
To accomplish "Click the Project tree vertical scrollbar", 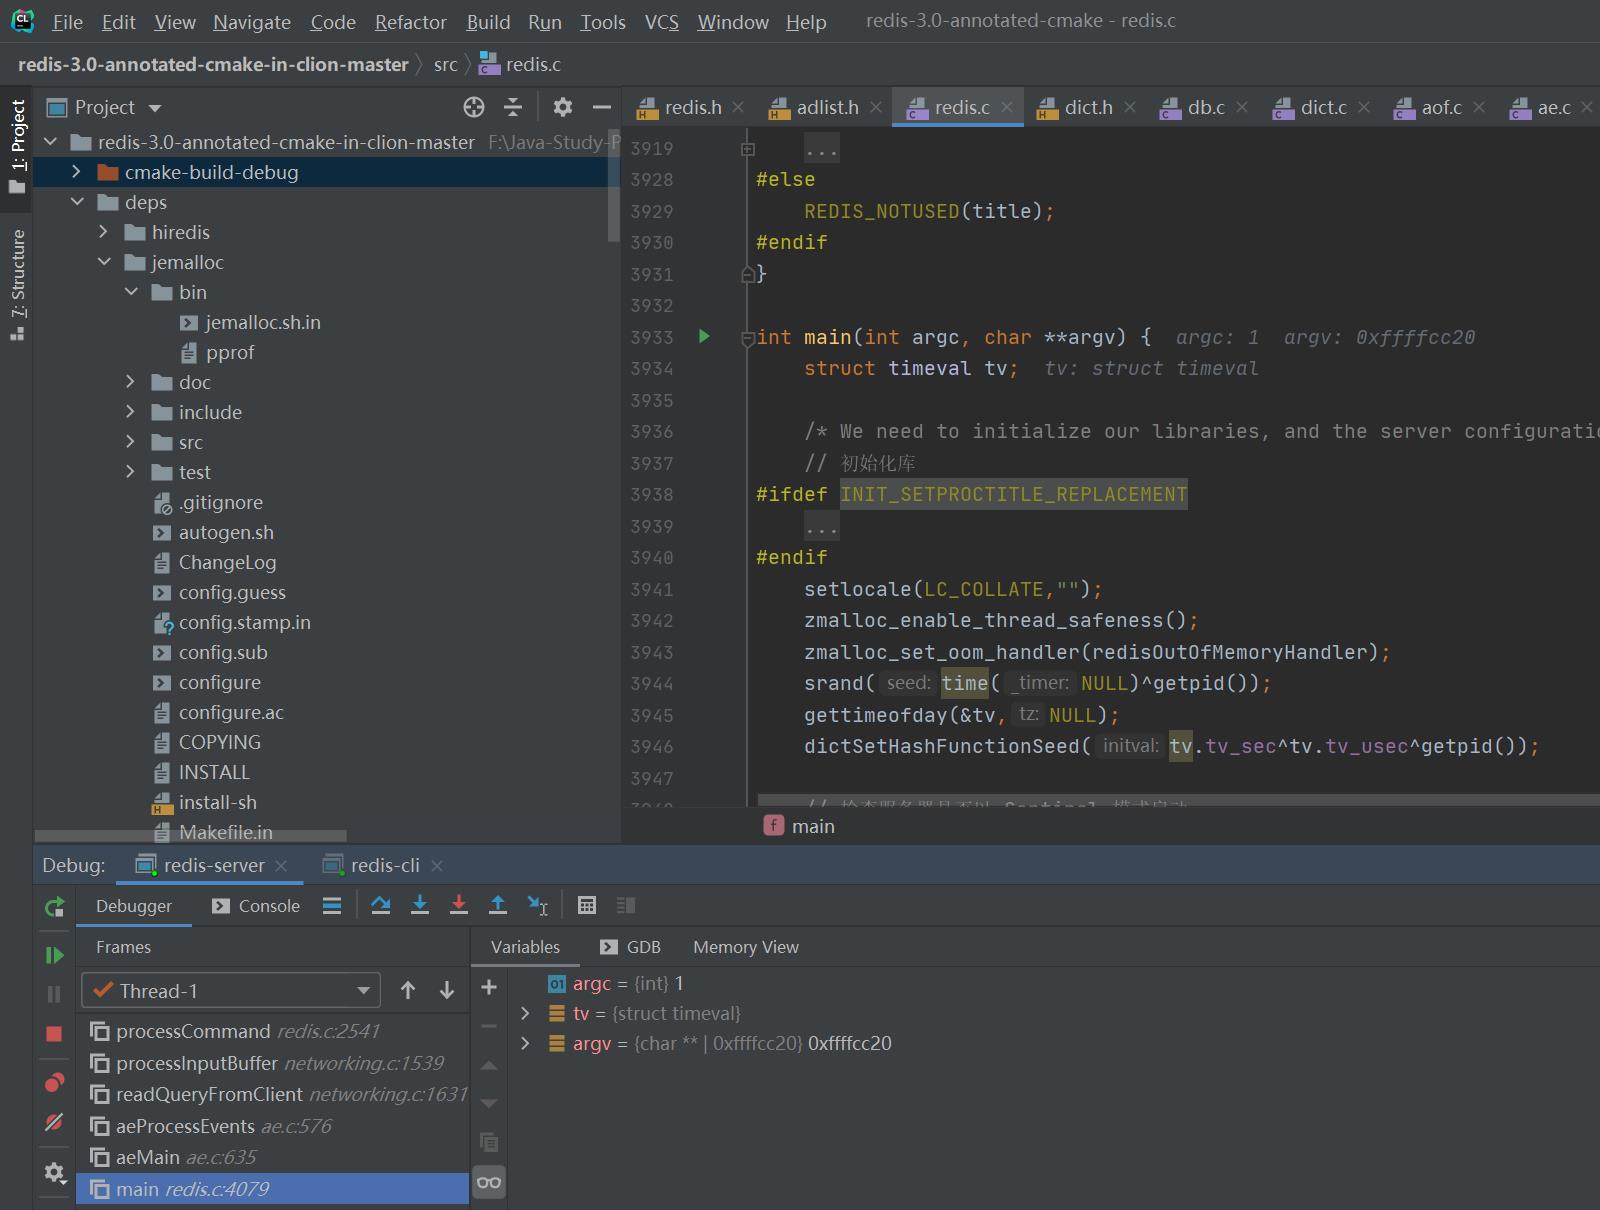I will pyautogui.click(x=614, y=185).
